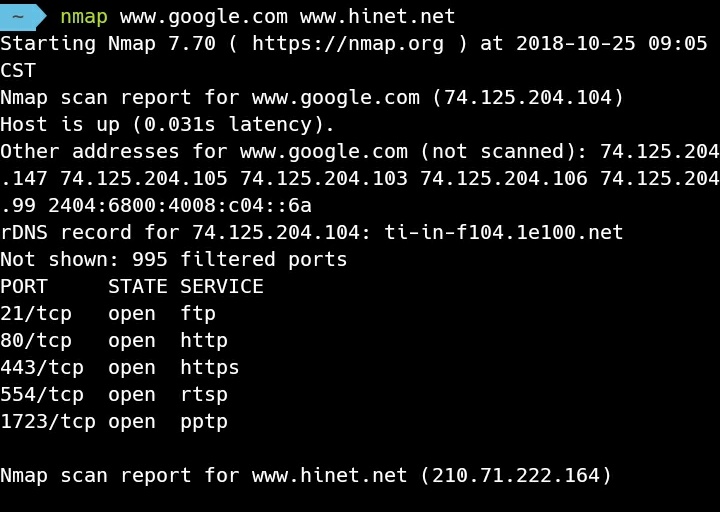Click www.google.com in the command line

(x=204, y=17)
